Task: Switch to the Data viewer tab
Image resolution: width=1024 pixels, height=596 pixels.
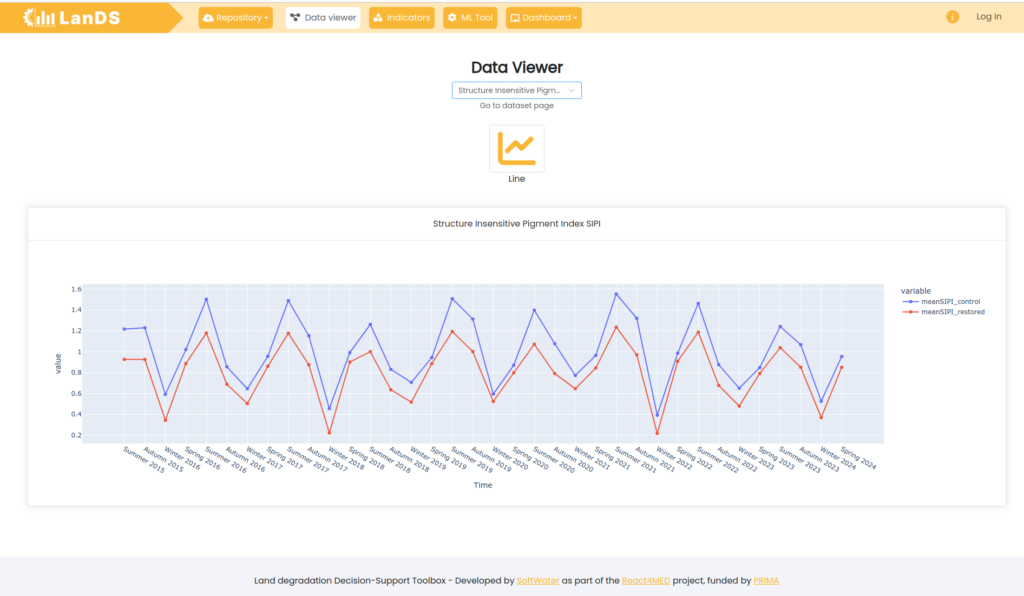Action: pyautogui.click(x=323, y=18)
